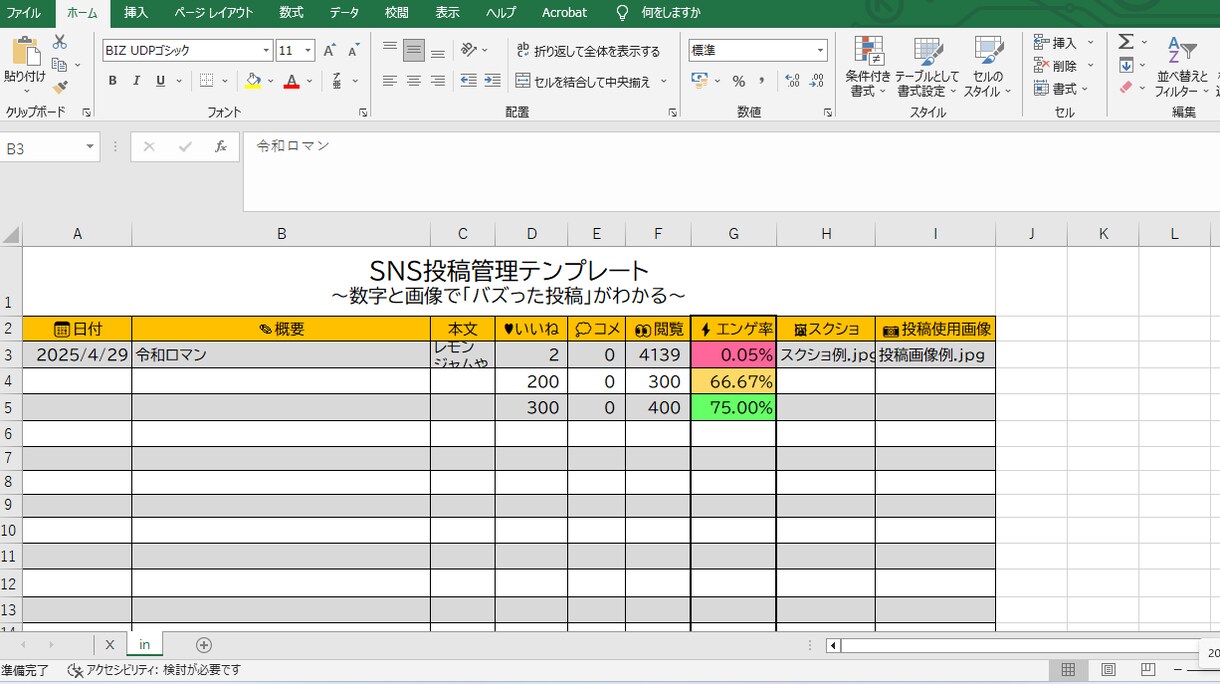The height and width of the screenshot is (684, 1220).
Task: Toggle Italic formatting
Action: (136, 81)
